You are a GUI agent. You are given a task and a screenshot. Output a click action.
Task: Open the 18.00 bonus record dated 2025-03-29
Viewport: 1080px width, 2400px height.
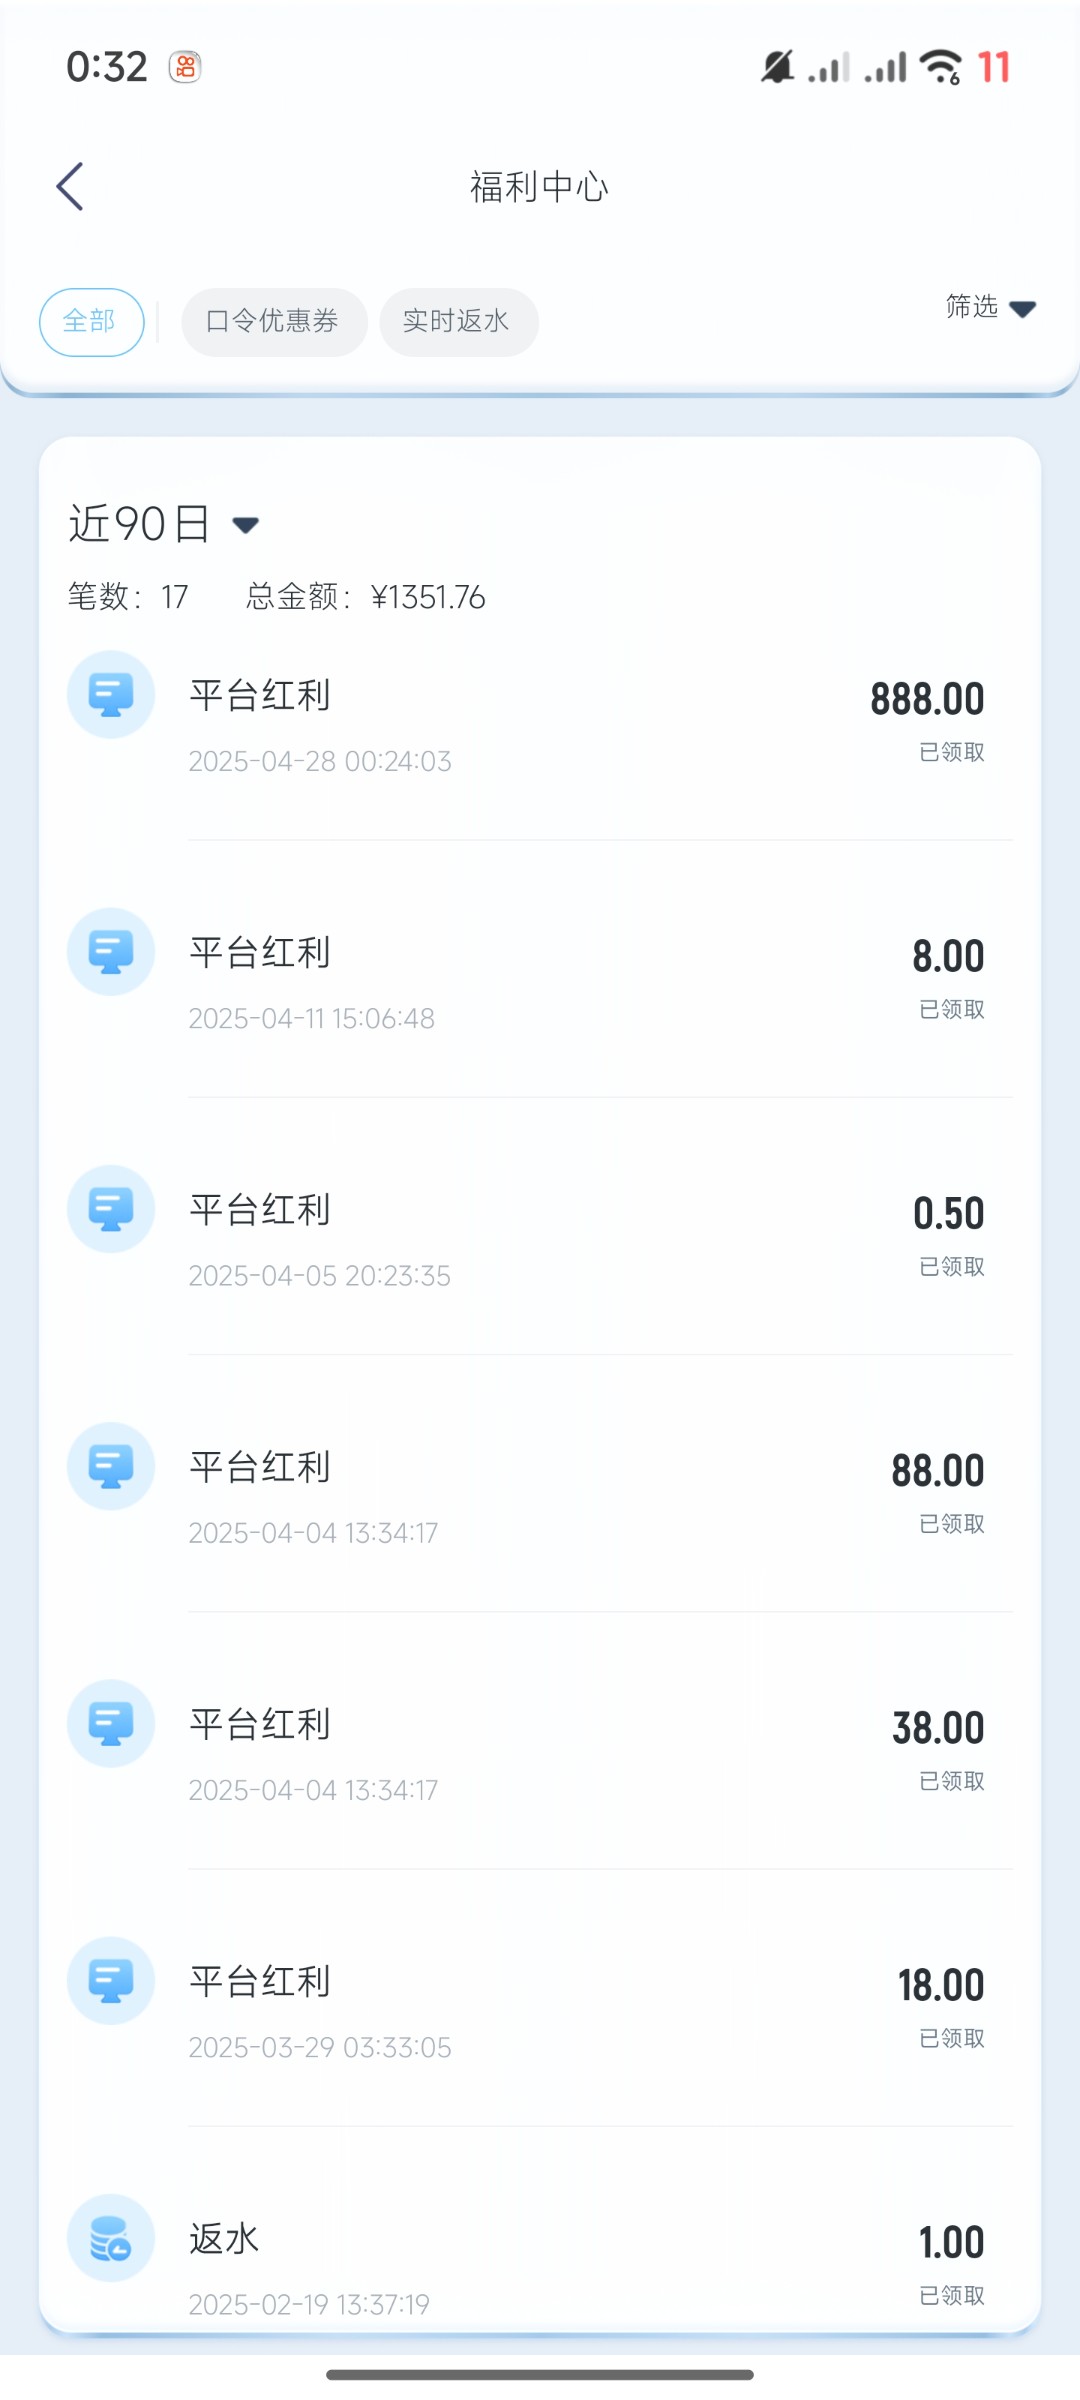(x=540, y=2010)
